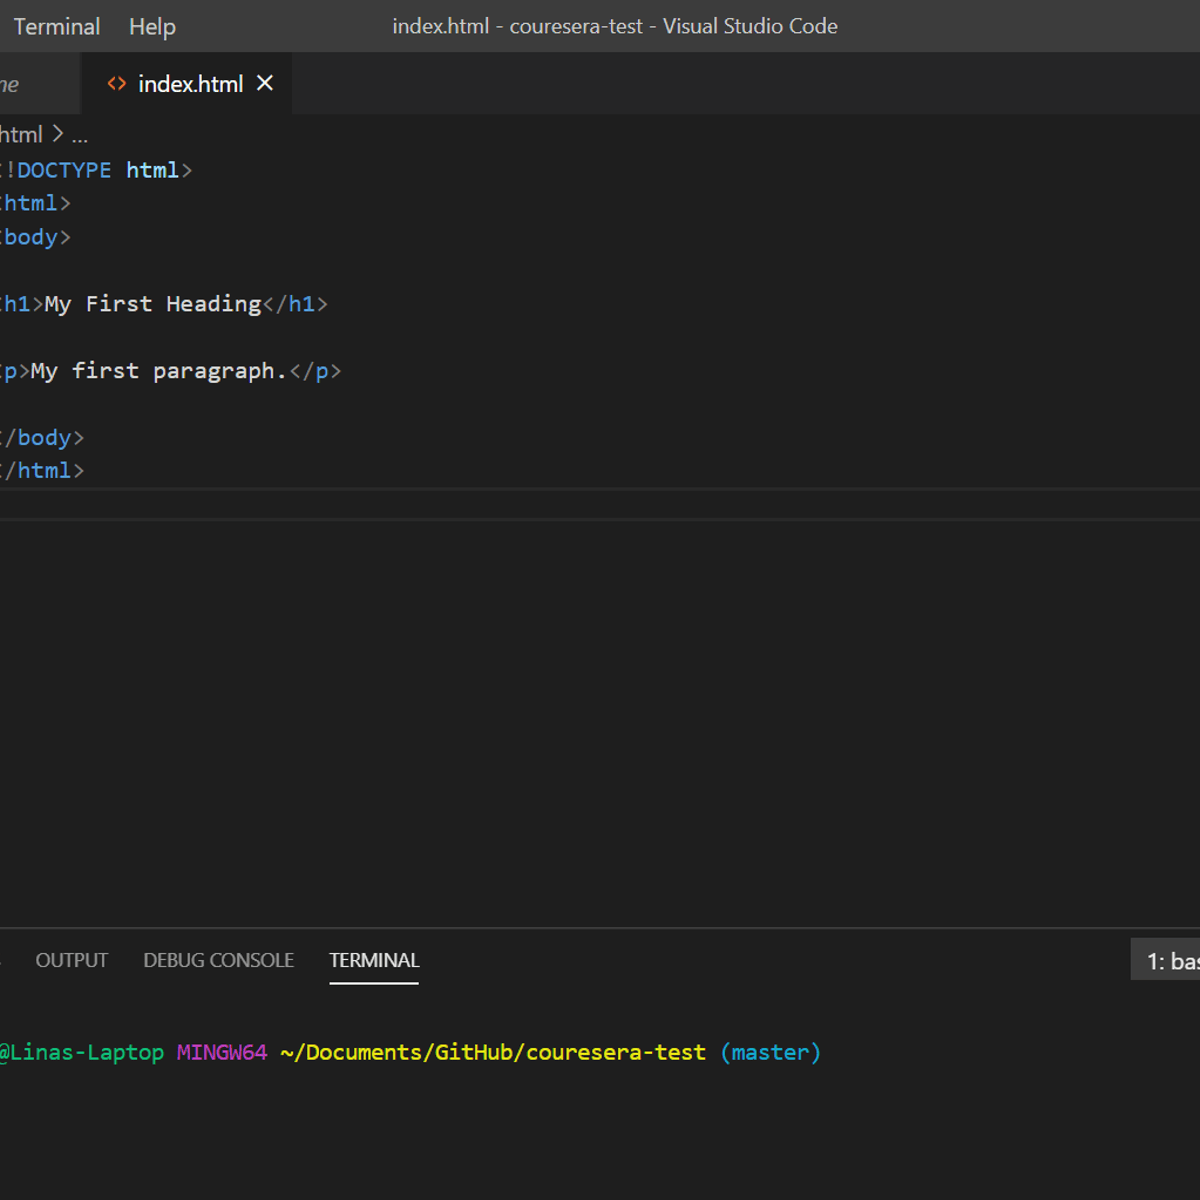Switch to the DEBUG CONSOLE panel tab

click(218, 960)
